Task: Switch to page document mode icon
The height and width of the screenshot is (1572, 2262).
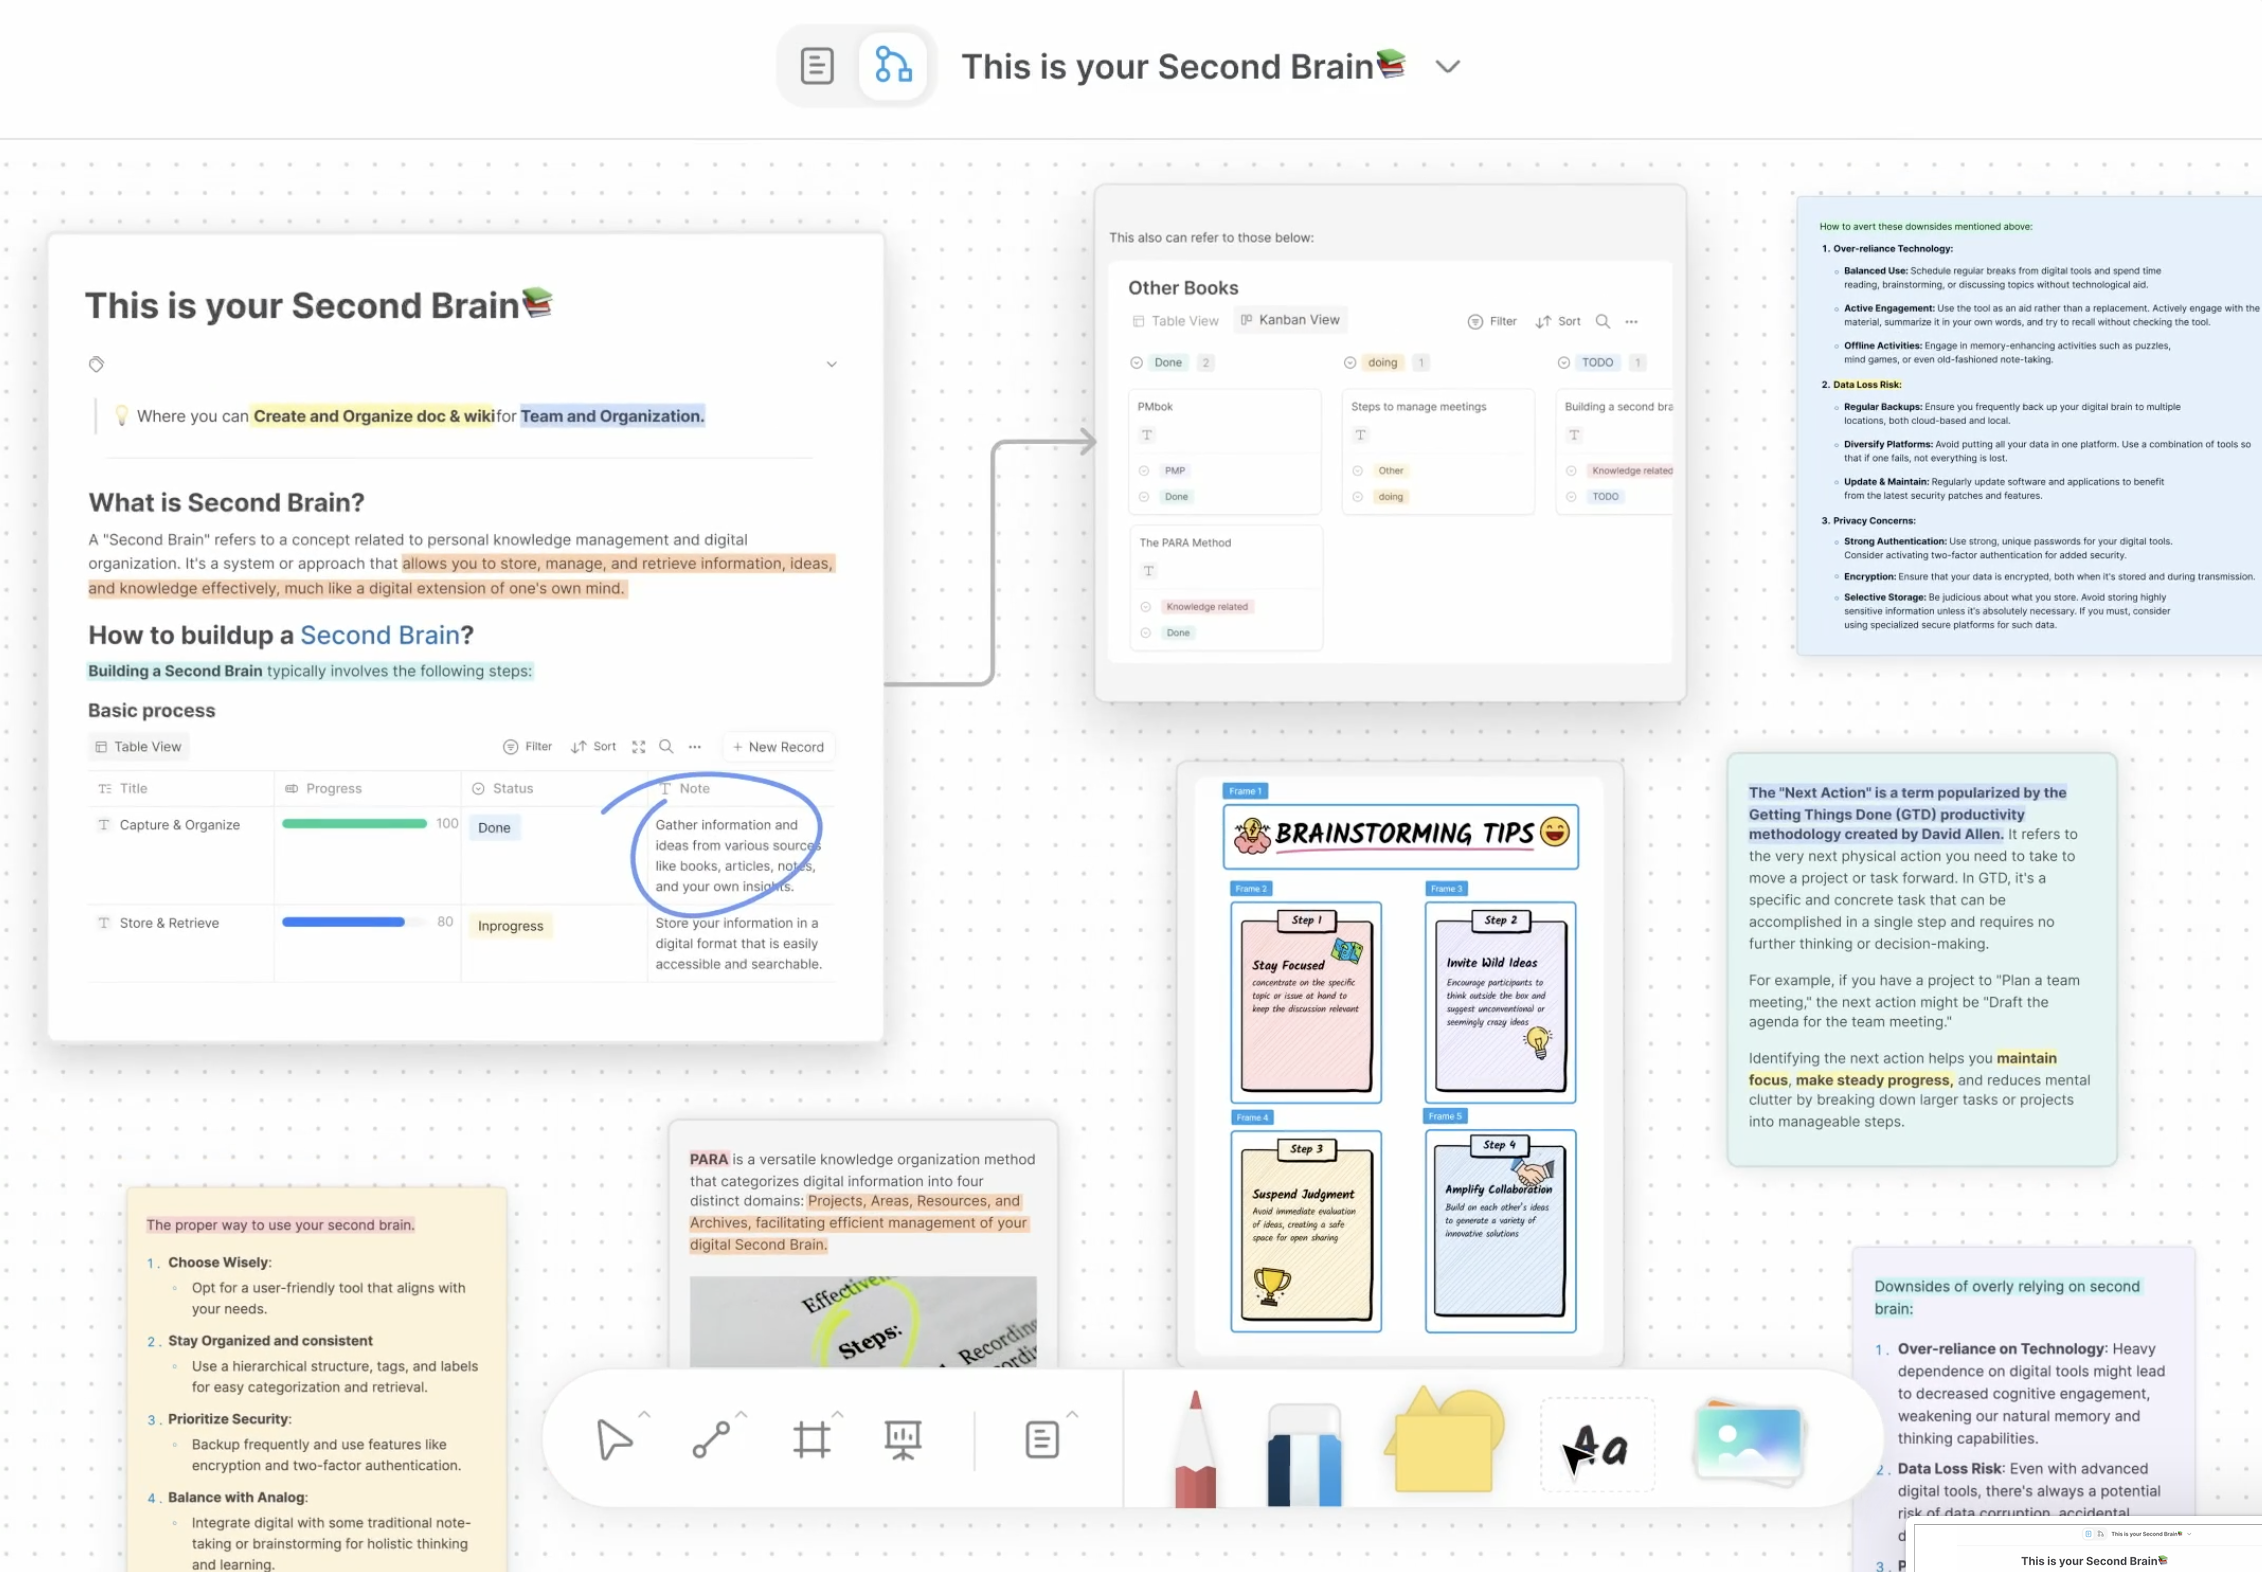Action: (x=816, y=66)
